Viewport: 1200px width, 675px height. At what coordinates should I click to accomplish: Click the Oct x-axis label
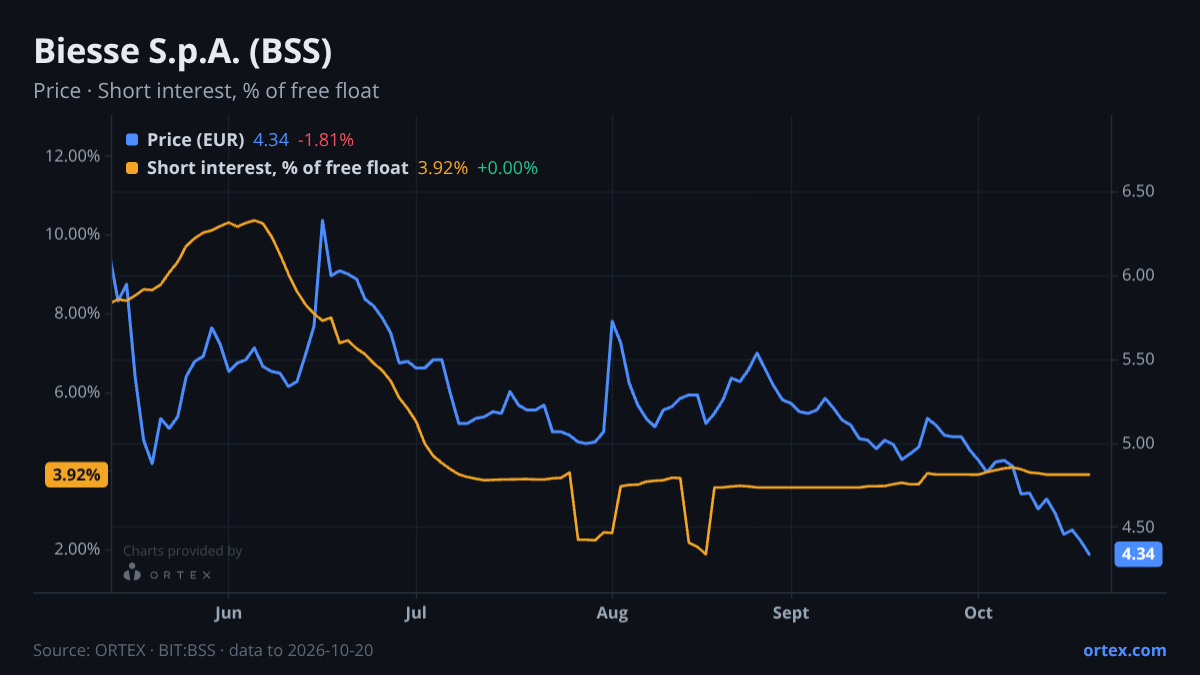[x=978, y=613]
